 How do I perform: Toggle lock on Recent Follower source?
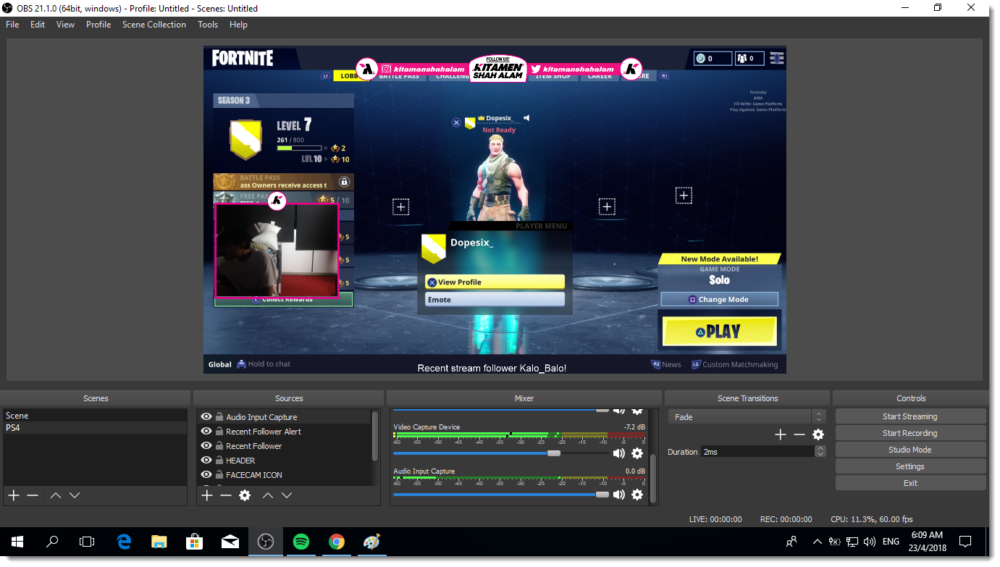[219, 446]
